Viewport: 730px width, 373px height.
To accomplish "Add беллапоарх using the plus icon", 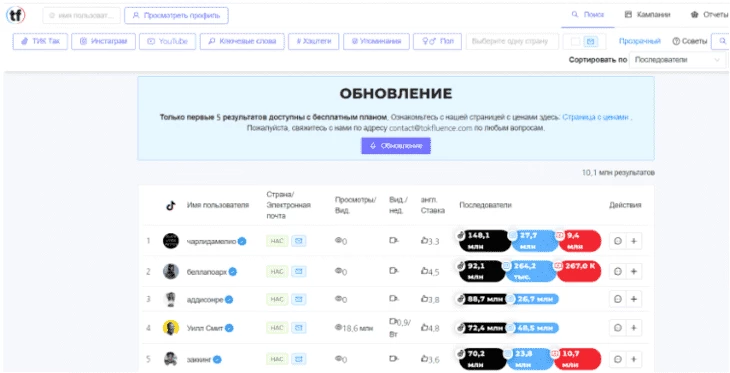I will click(634, 271).
